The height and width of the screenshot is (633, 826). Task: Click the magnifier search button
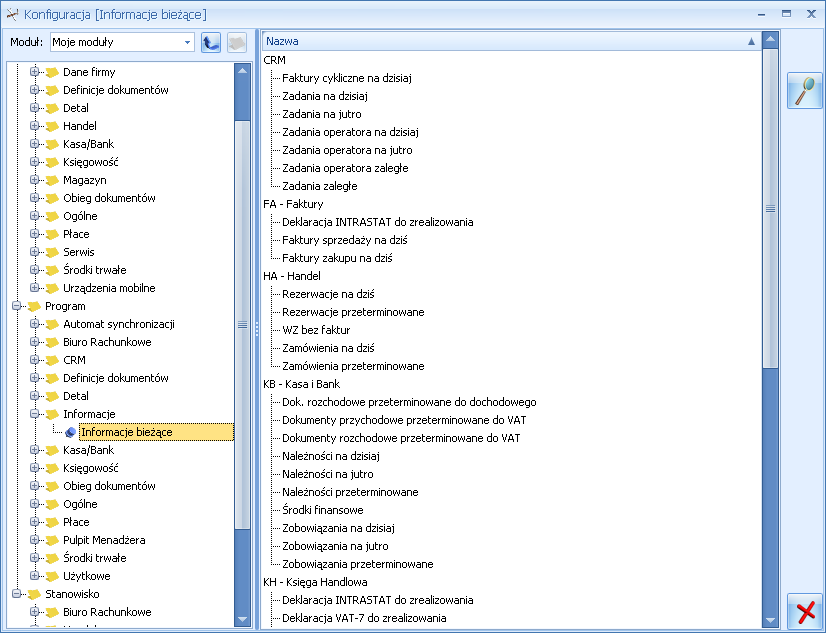click(x=804, y=91)
